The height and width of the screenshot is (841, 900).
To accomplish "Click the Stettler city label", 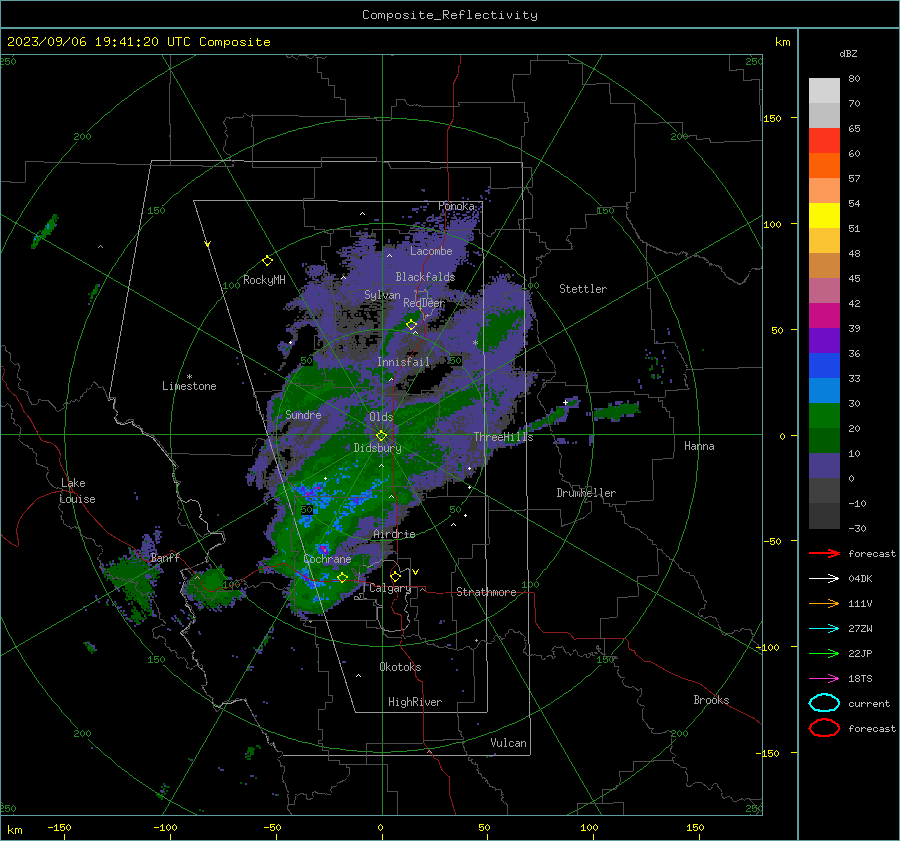I will coord(583,289).
